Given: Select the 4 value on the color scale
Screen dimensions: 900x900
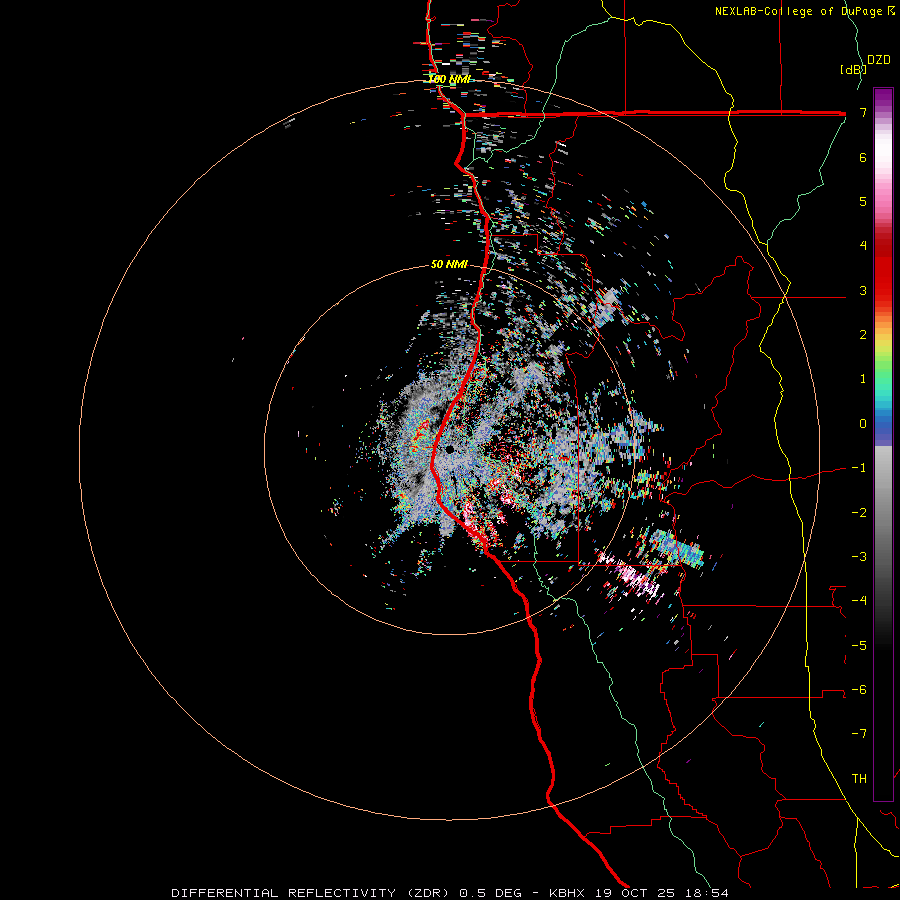Looking at the screenshot, I should coord(863,246).
